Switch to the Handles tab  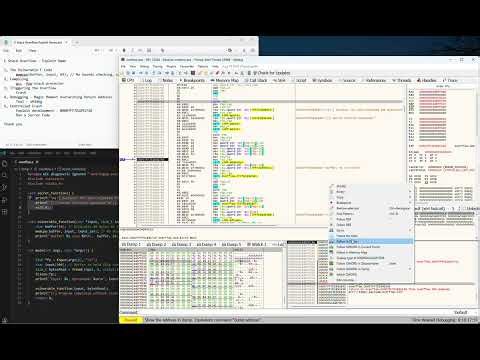pos(427,80)
